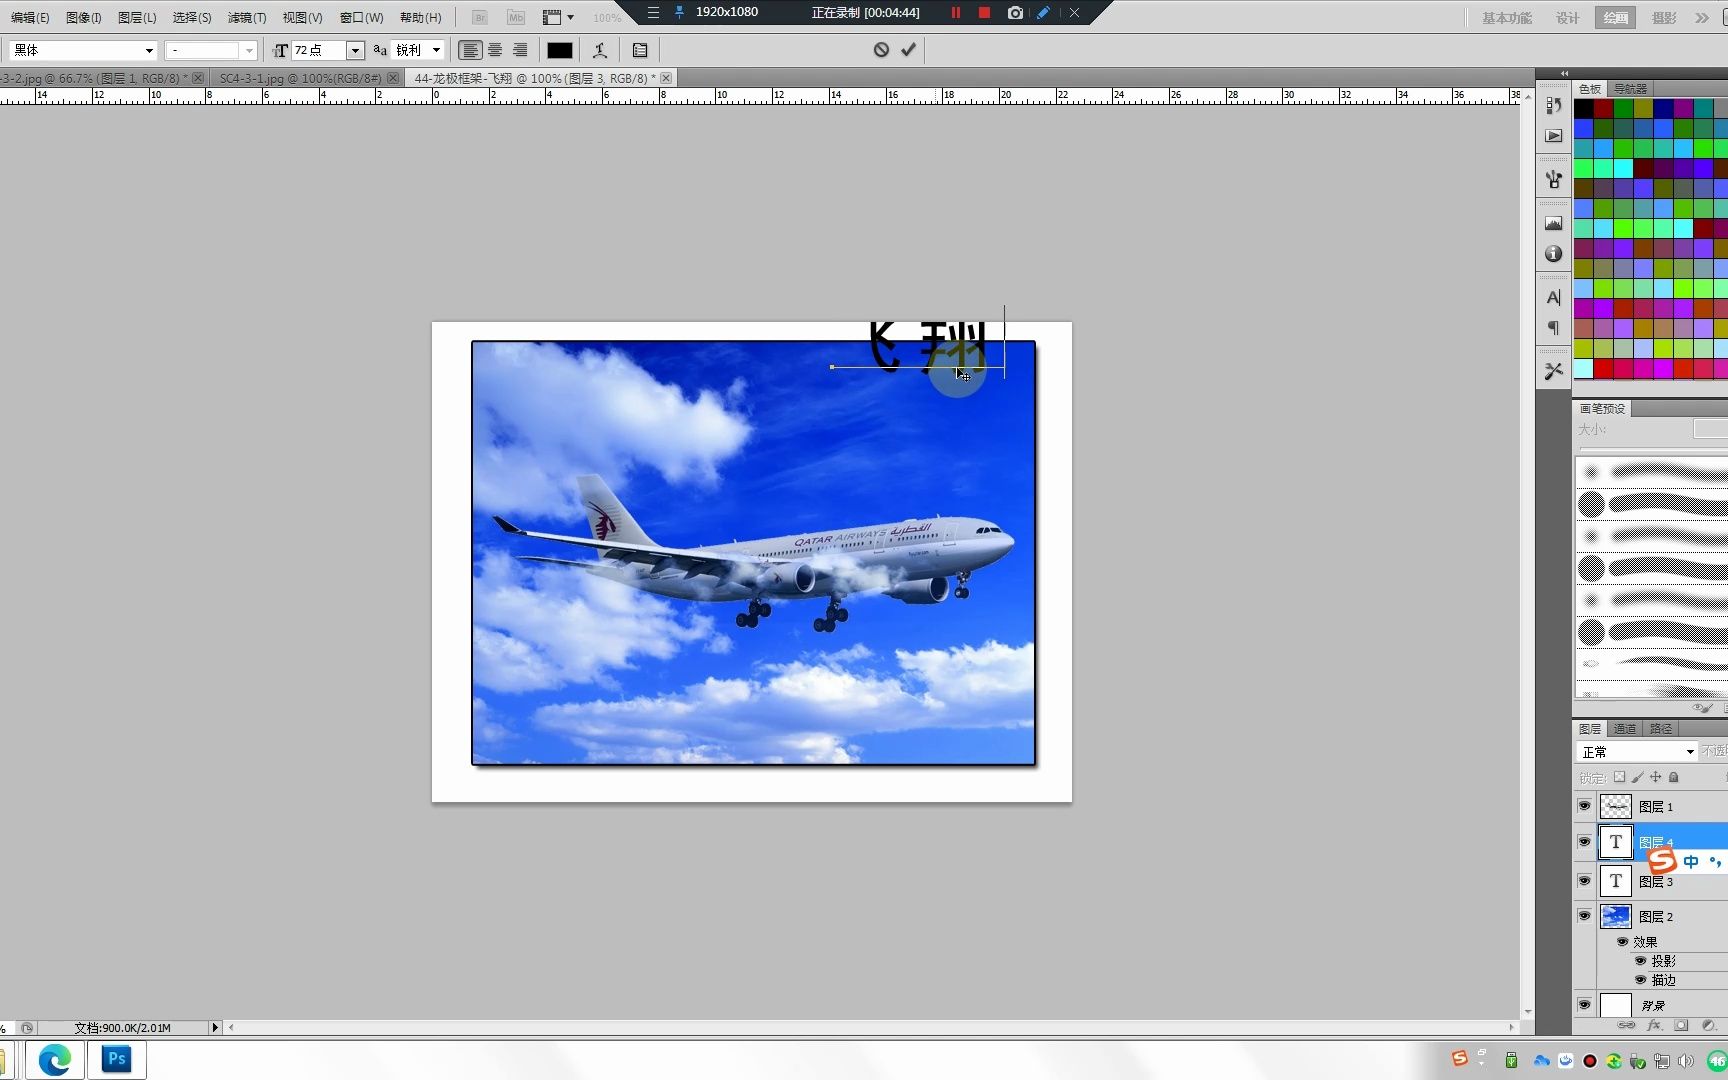The image size is (1728, 1080).
Task: Open the recorder annotation pen
Action: click(x=1043, y=12)
